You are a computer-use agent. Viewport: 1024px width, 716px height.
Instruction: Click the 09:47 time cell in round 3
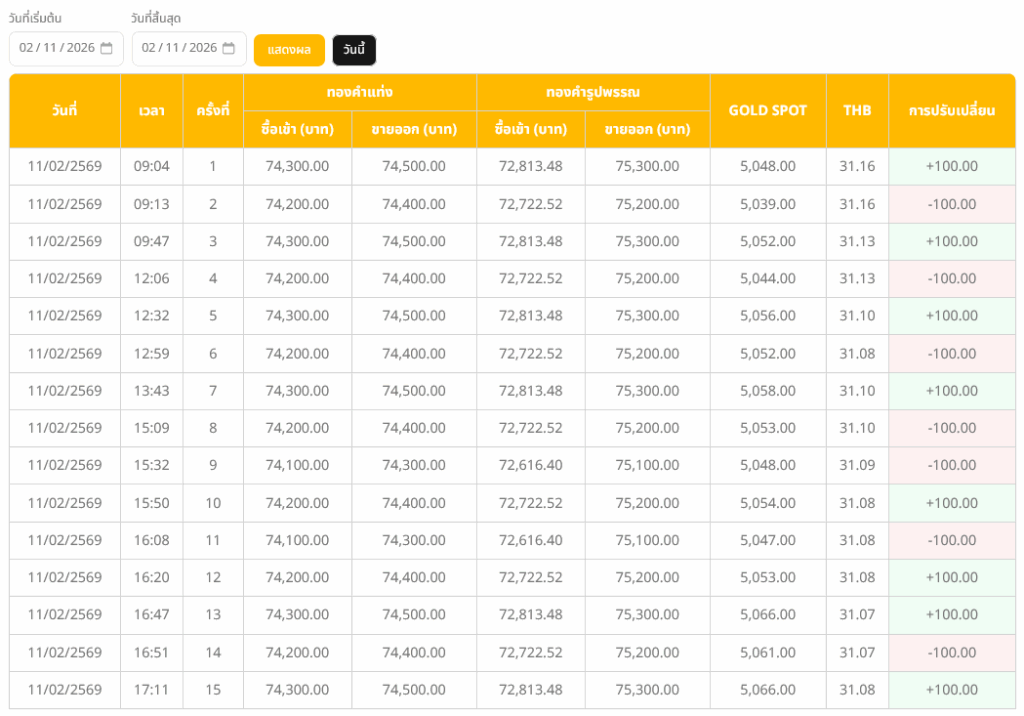pyautogui.click(x=152, y=241)
